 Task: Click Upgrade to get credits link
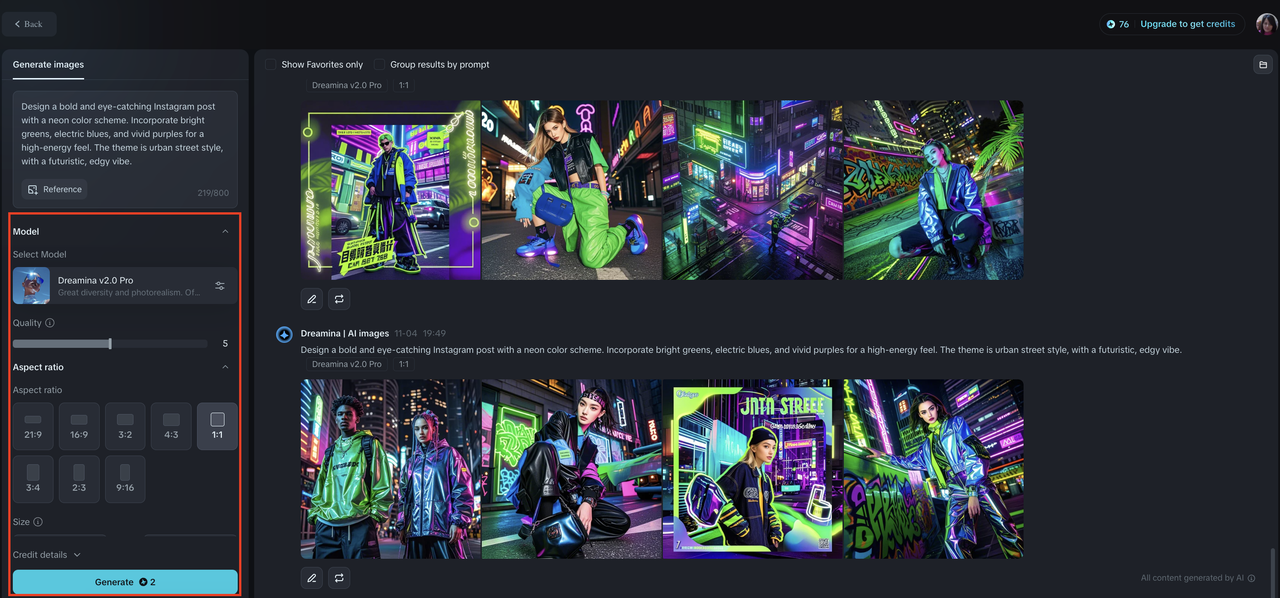[1187, 24]
